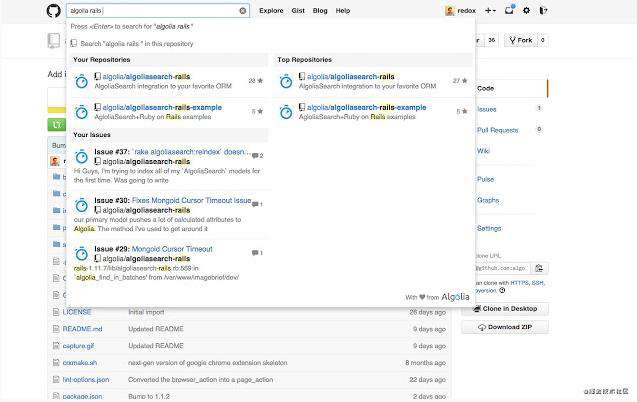Click file icon next to crxmake.sh
The width and height of the screenshot is (637, 402).
[56, 363]
